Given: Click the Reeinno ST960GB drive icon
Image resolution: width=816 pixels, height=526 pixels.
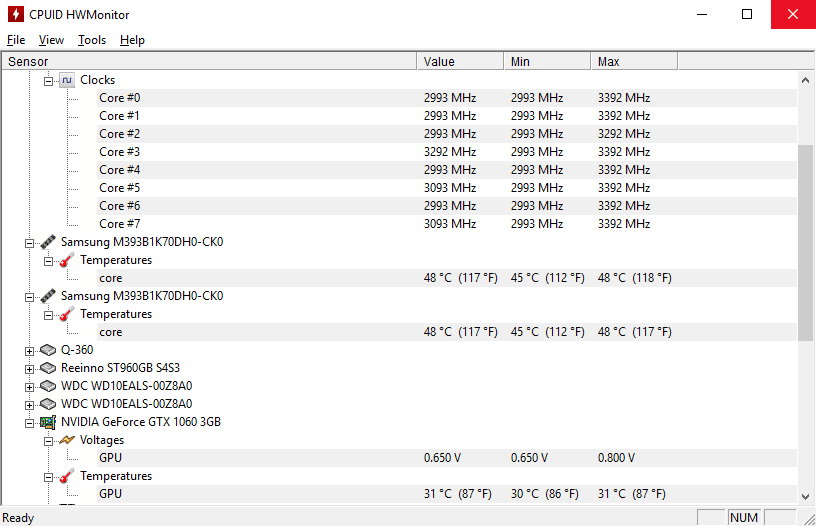Looking at the screenshot, I should [x=48, y=368].
